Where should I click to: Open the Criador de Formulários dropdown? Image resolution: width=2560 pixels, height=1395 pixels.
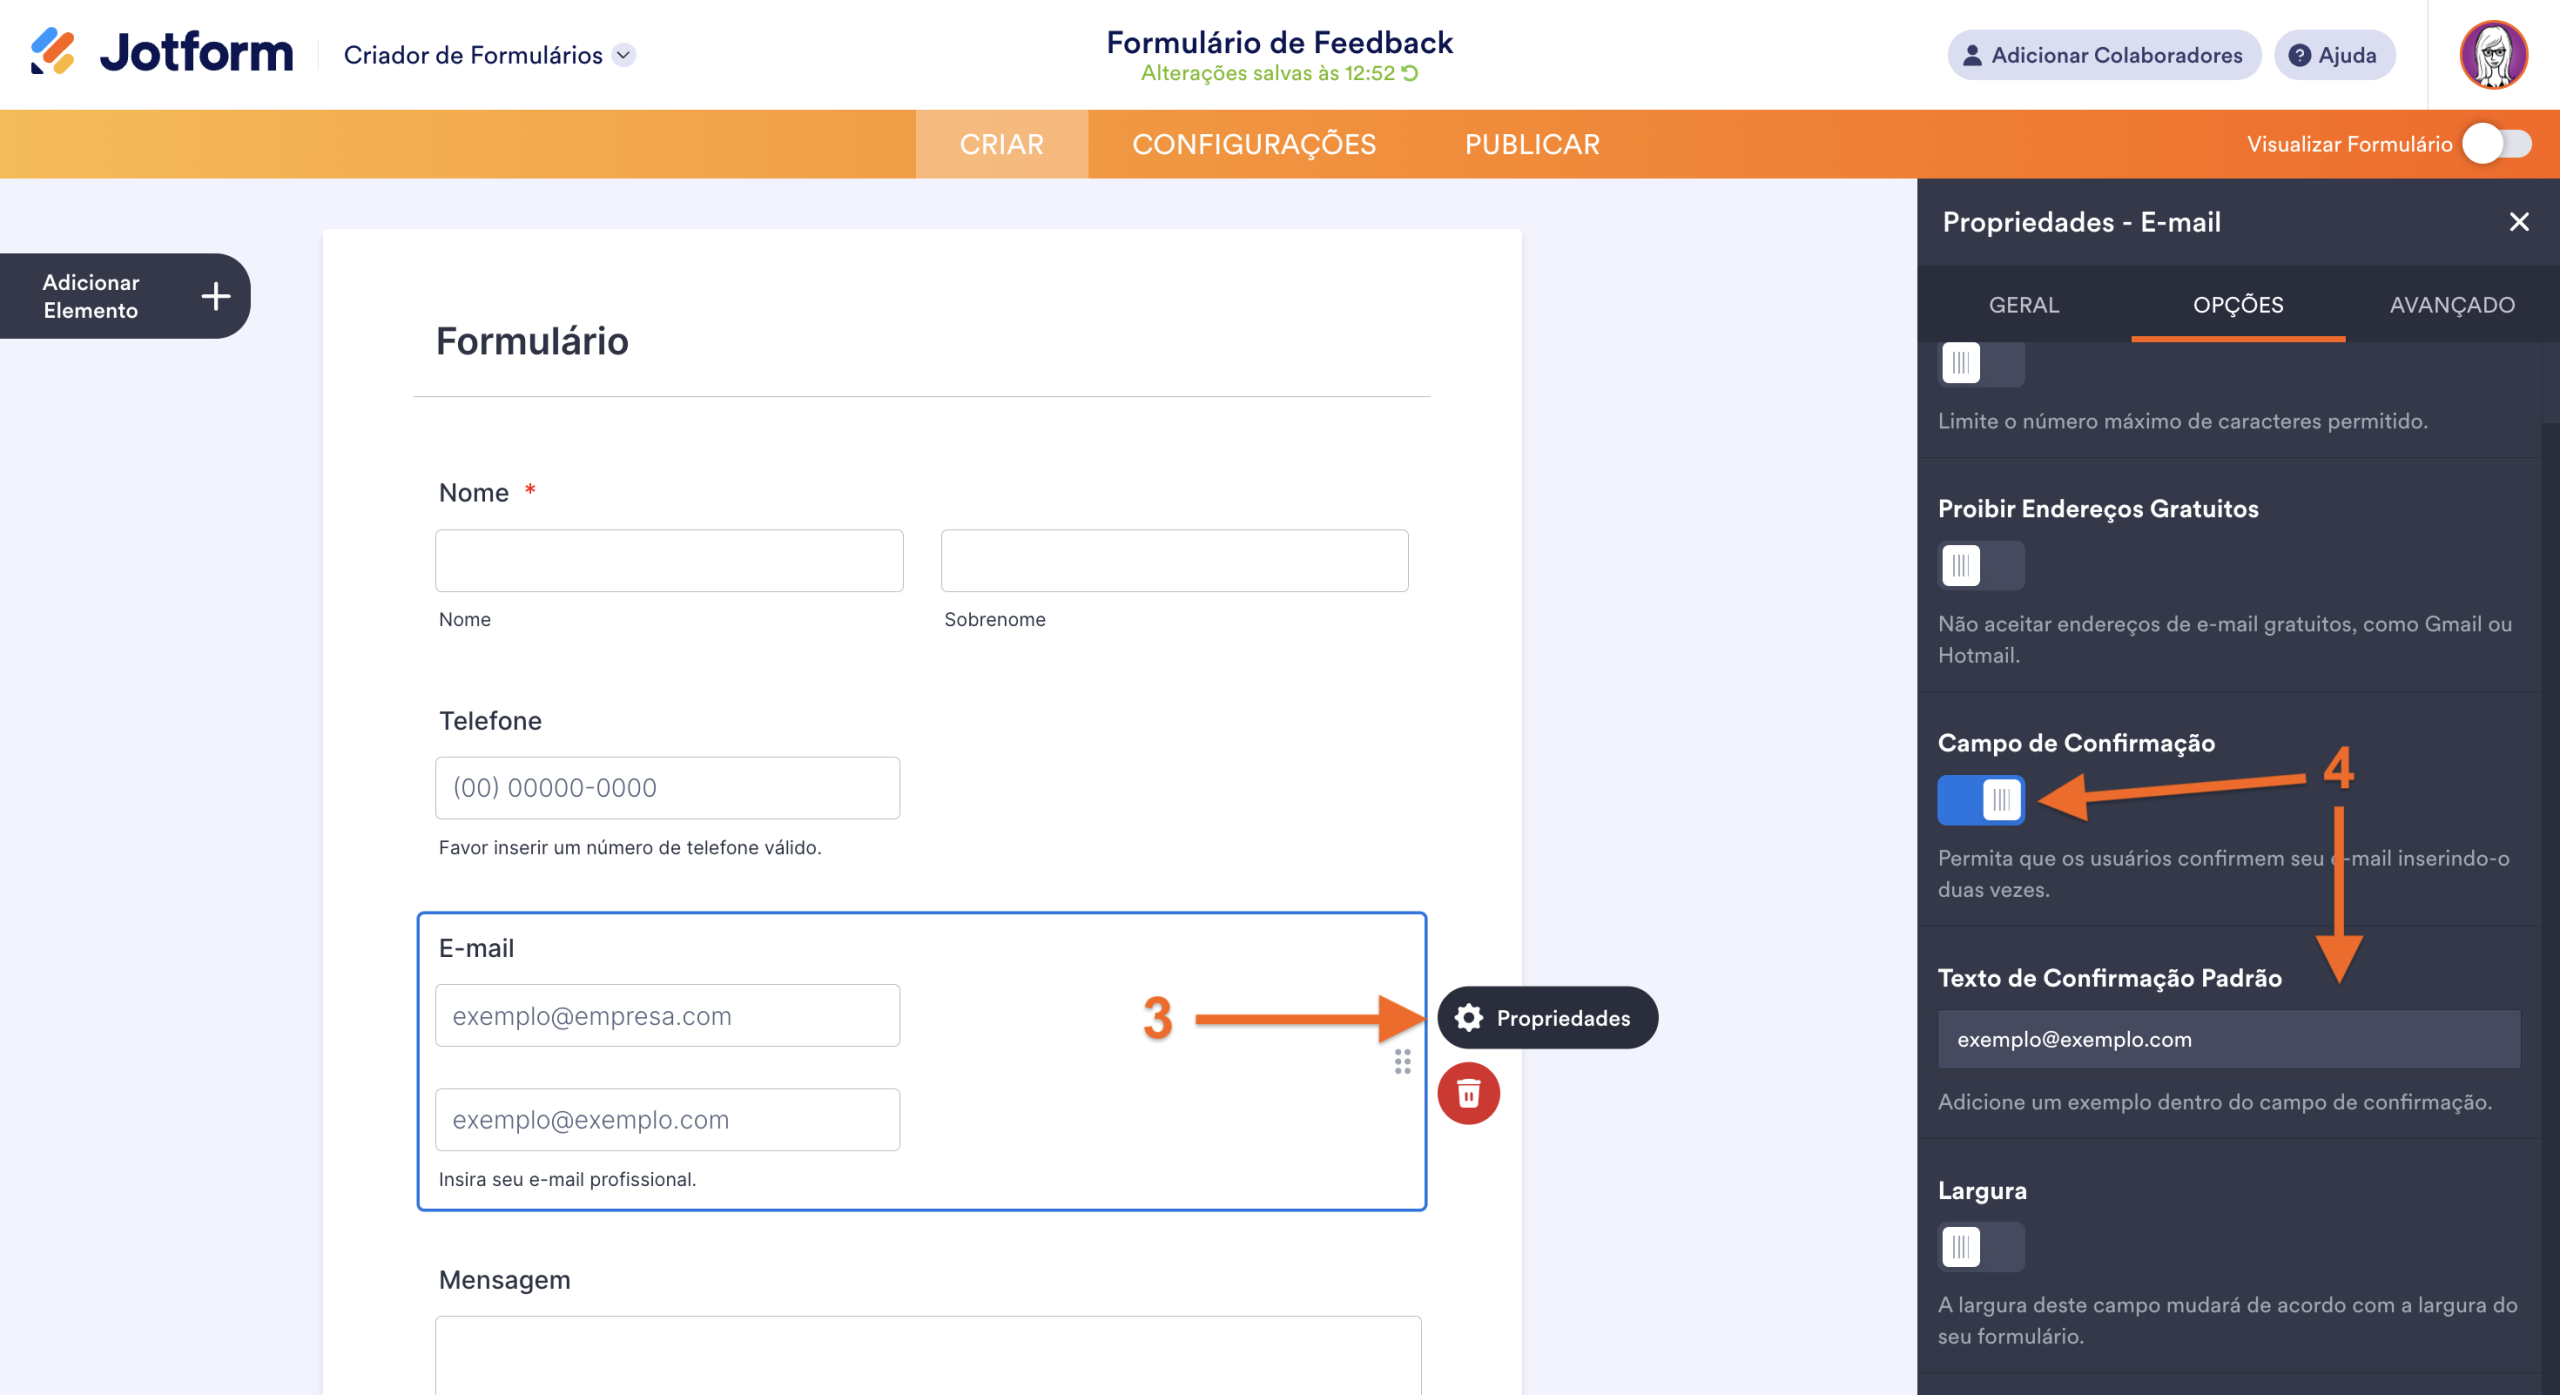pyautogui.click(x=623, y=55)
